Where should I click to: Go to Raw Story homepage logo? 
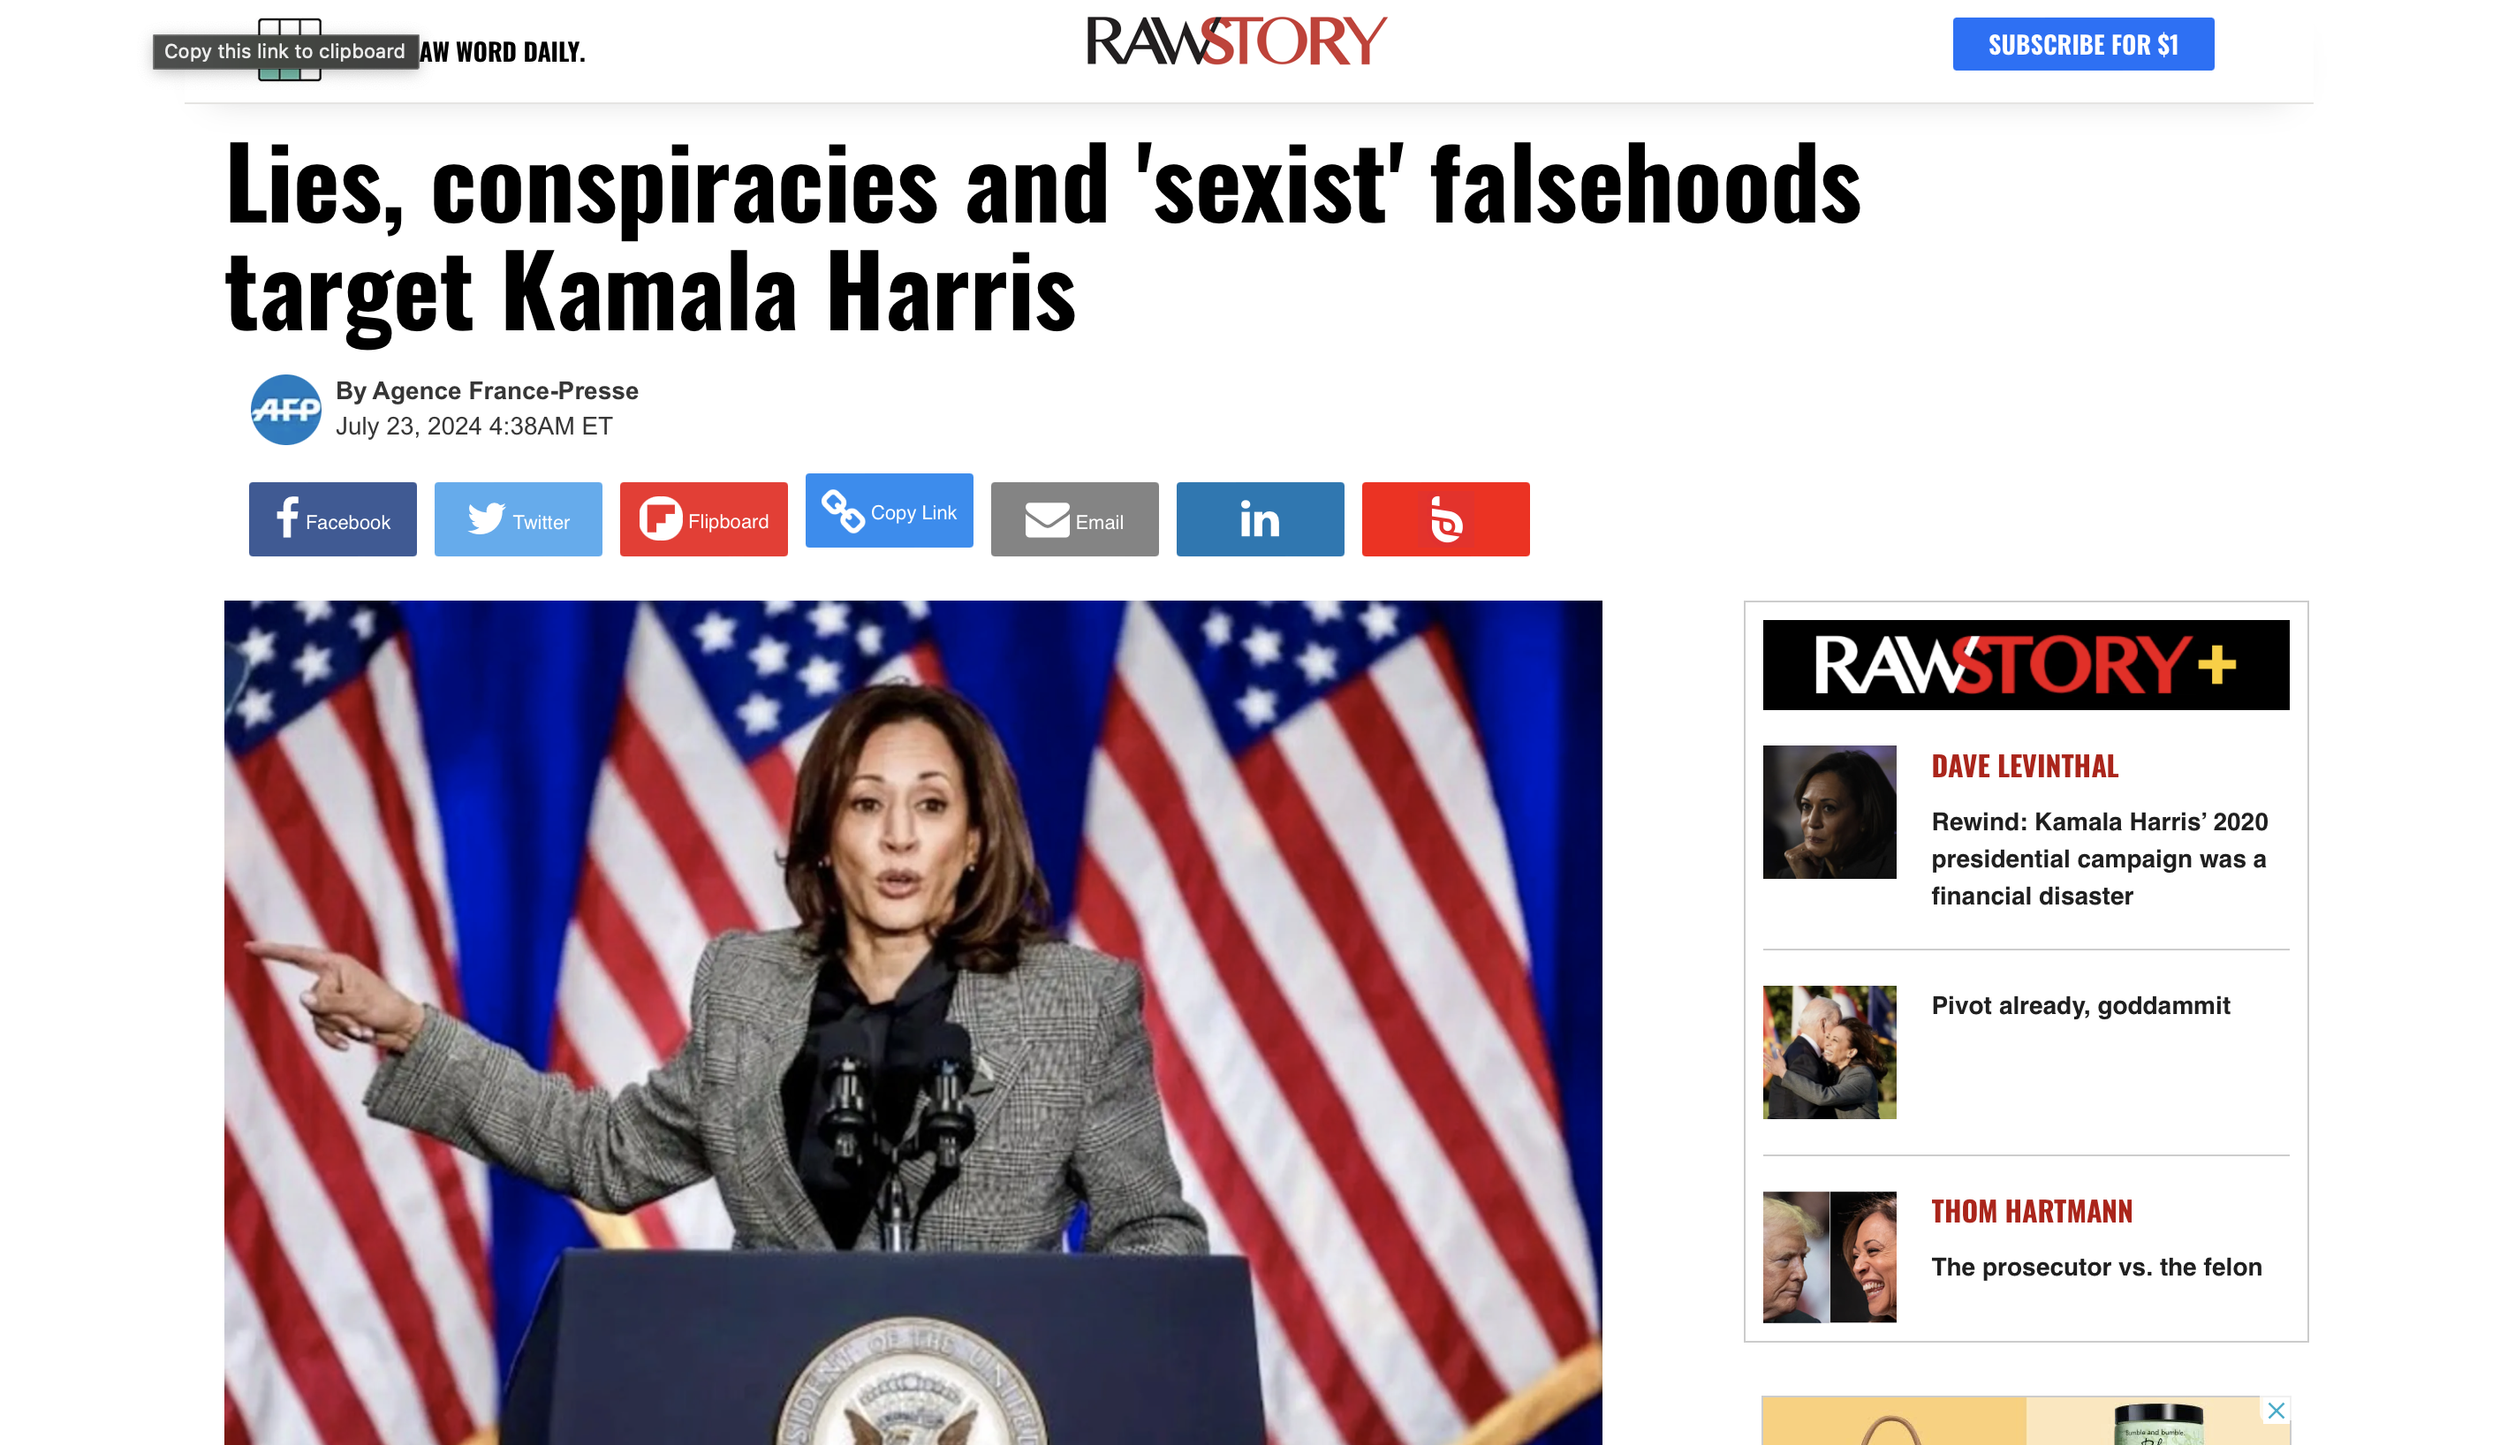tap(1236, 41)
